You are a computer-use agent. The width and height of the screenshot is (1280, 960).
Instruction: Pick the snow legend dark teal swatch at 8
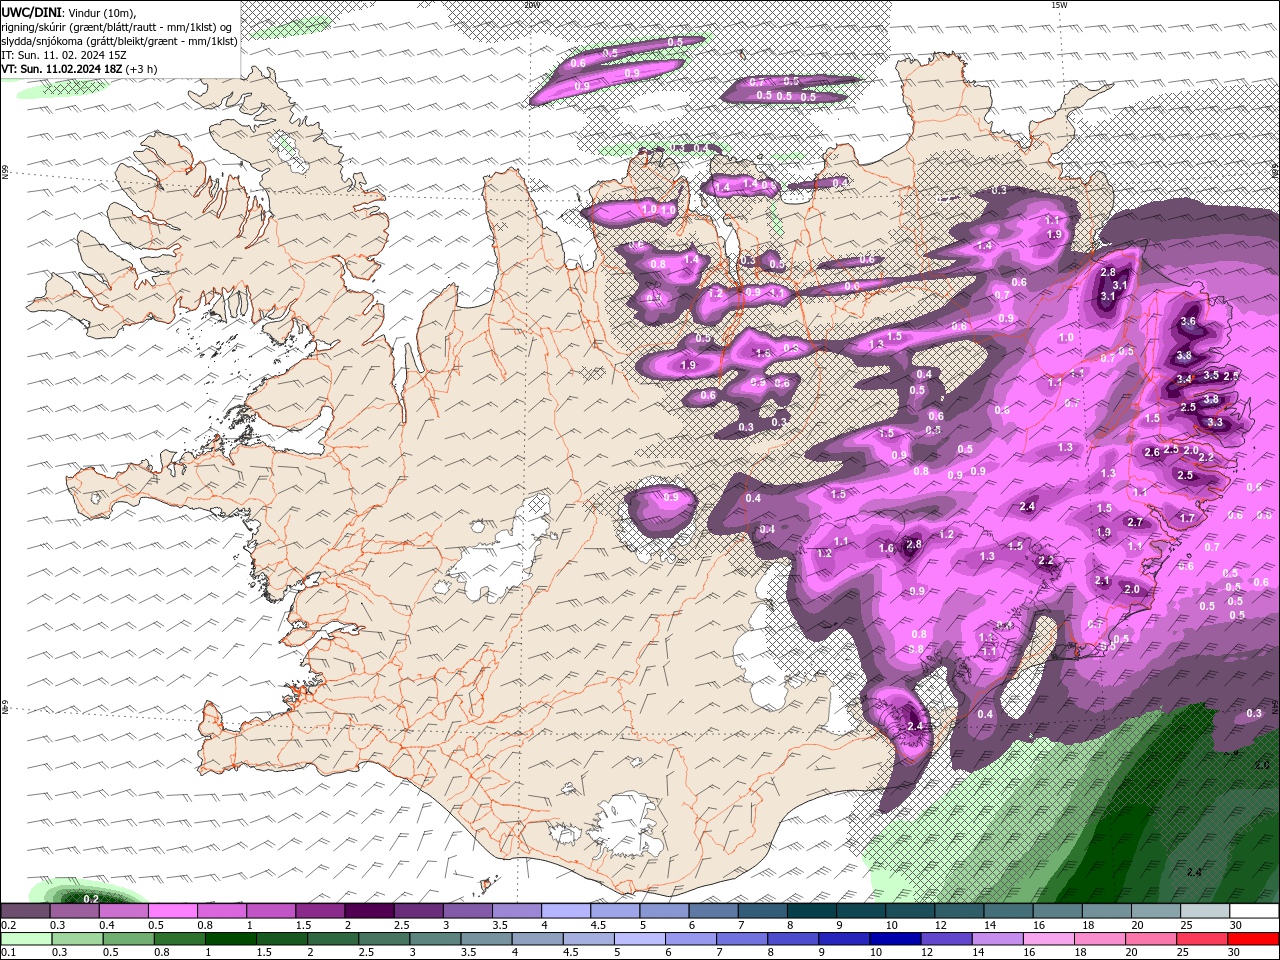pos(810,911)
